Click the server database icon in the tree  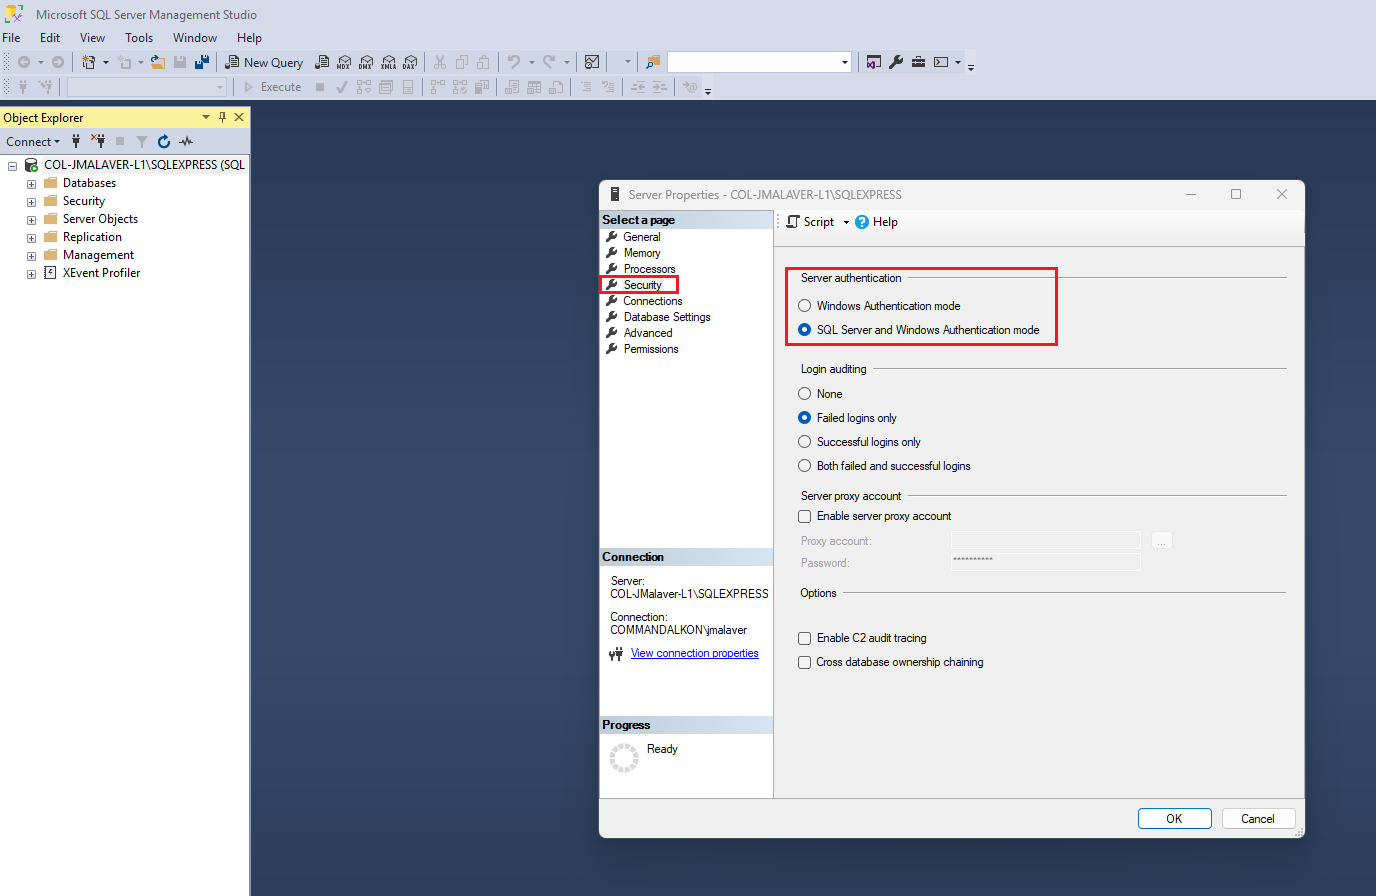(31, 165)
